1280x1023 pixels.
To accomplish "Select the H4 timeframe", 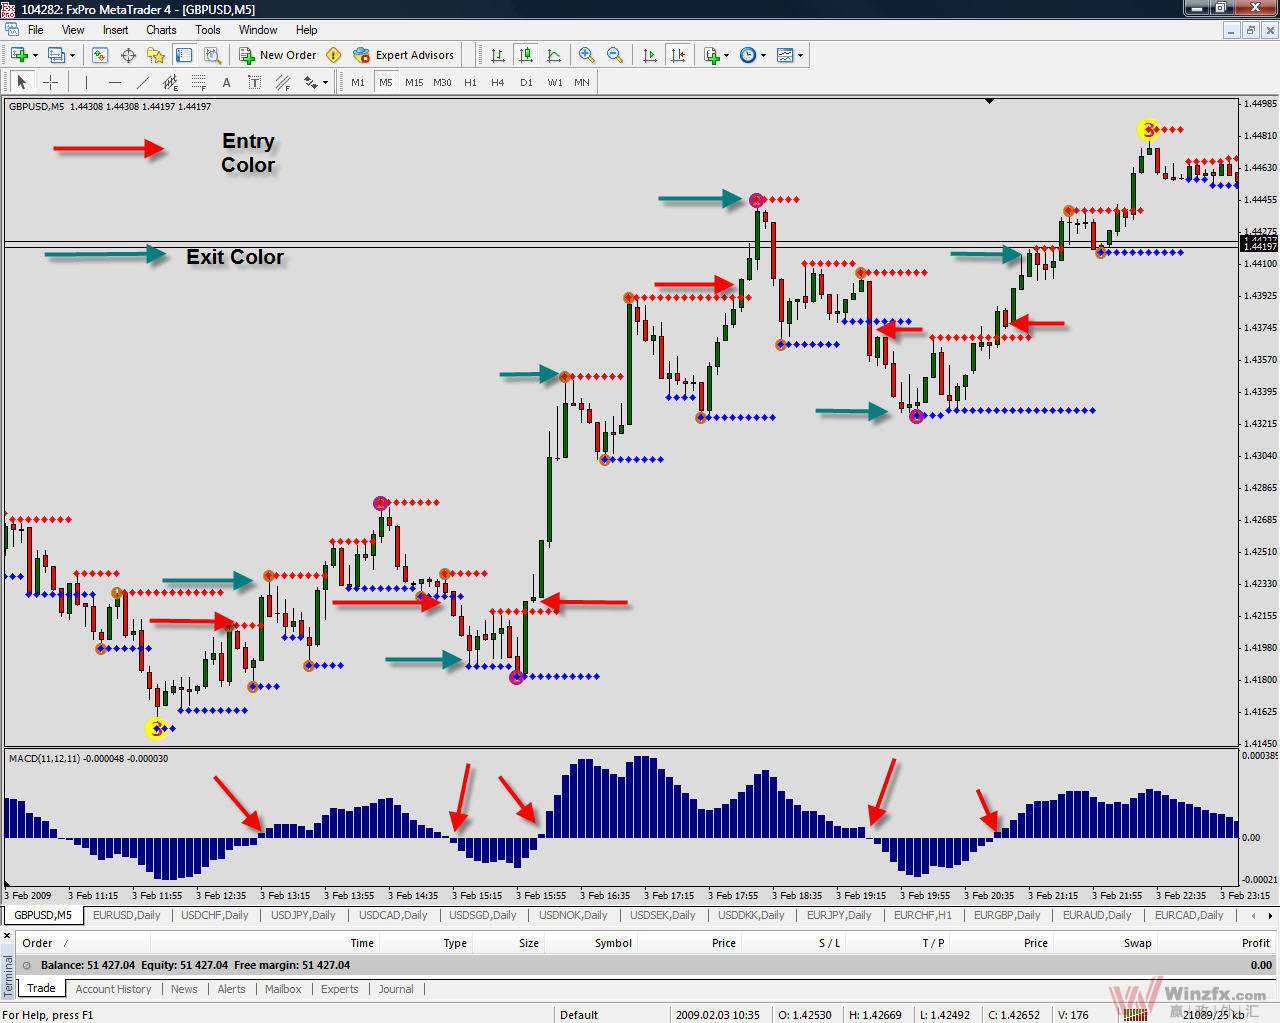I will pos(497,82).
